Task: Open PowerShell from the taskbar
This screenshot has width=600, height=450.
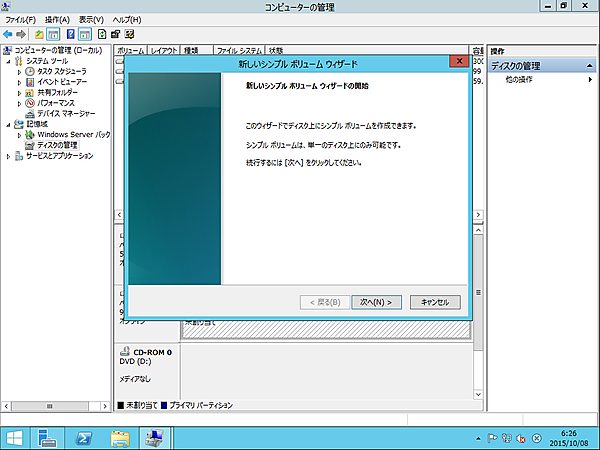Action: pos(86,437)
